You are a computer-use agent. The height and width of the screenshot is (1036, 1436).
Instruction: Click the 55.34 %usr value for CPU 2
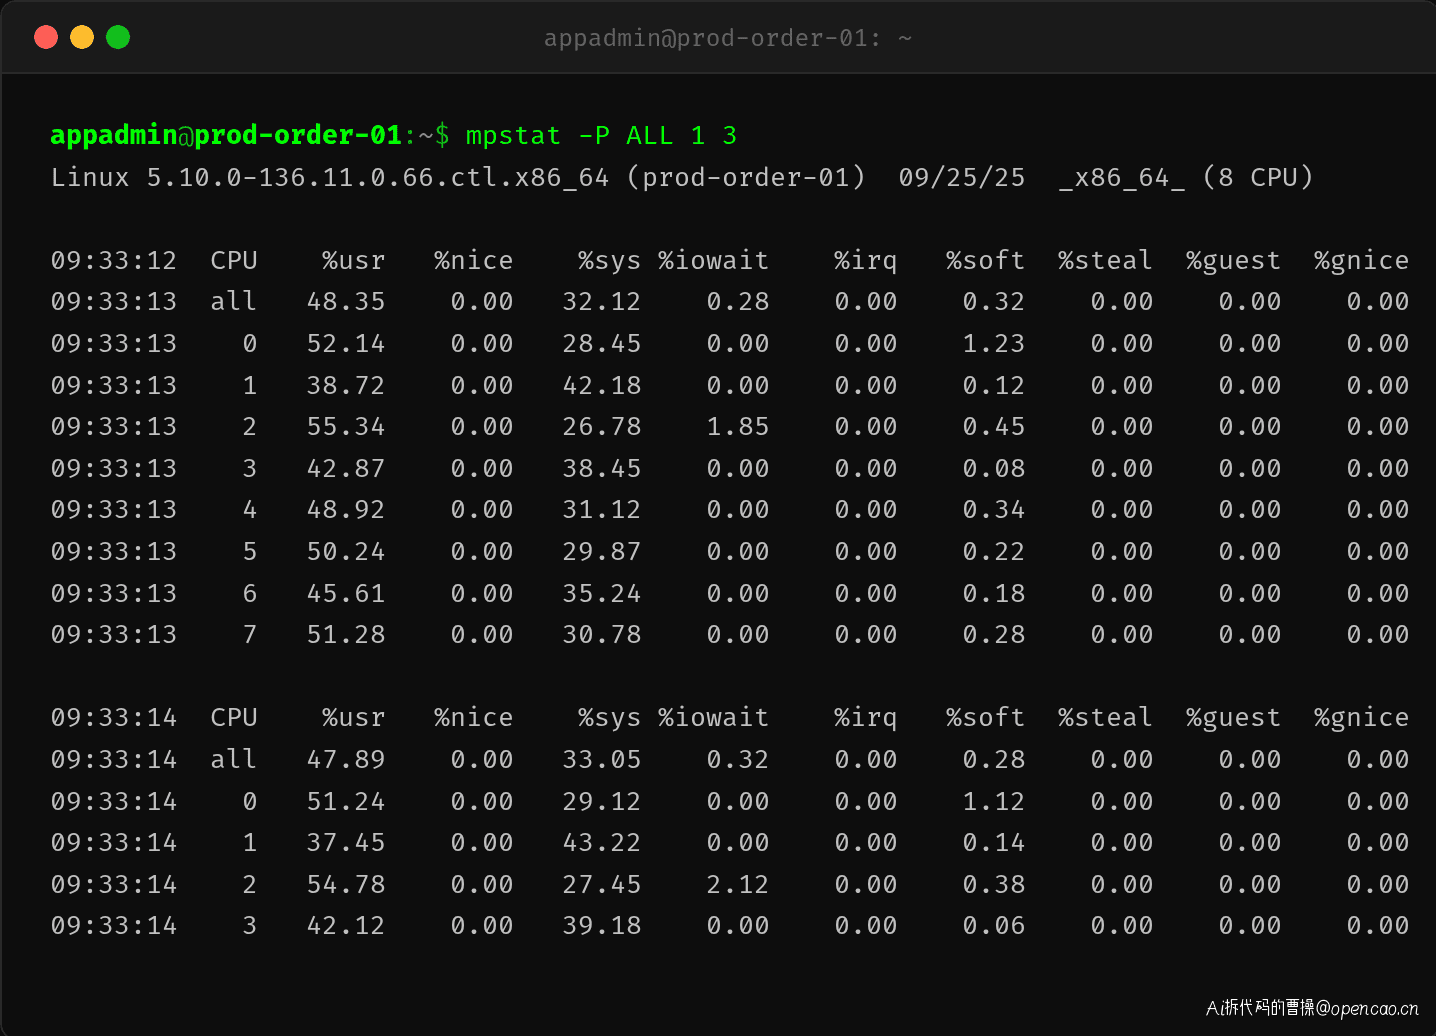point(345,426)
